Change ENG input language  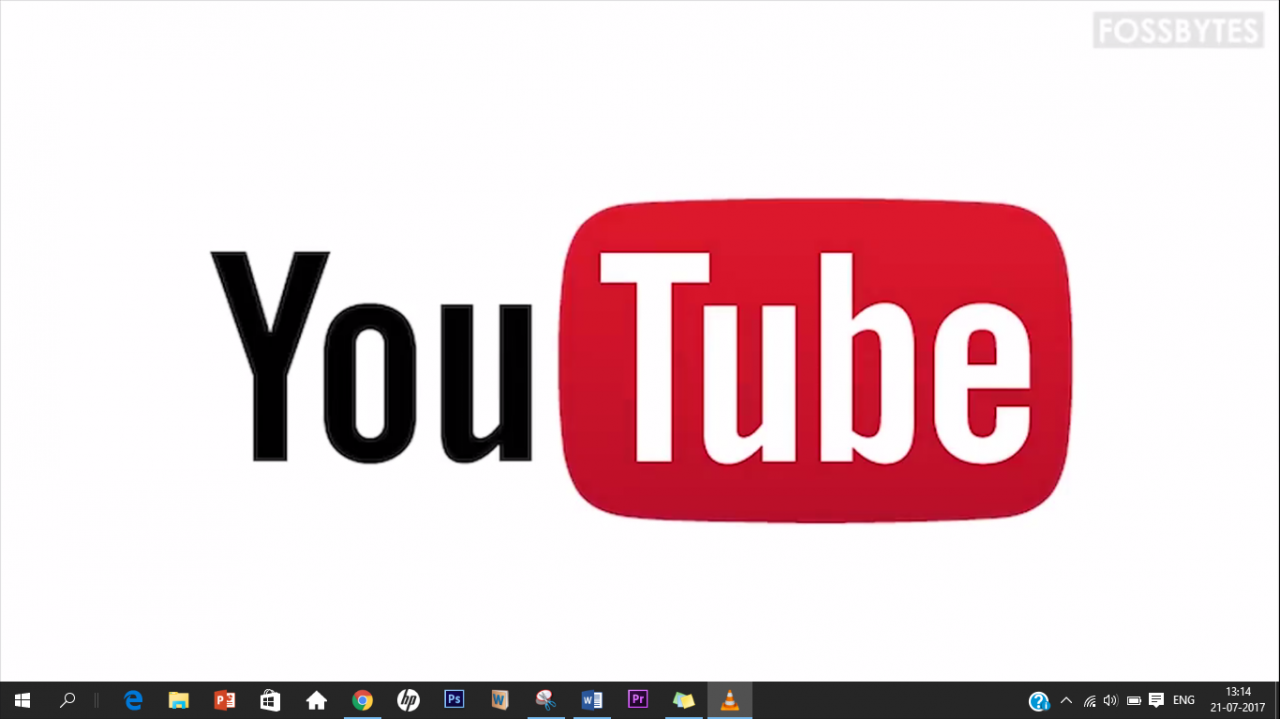(1184, 701)
